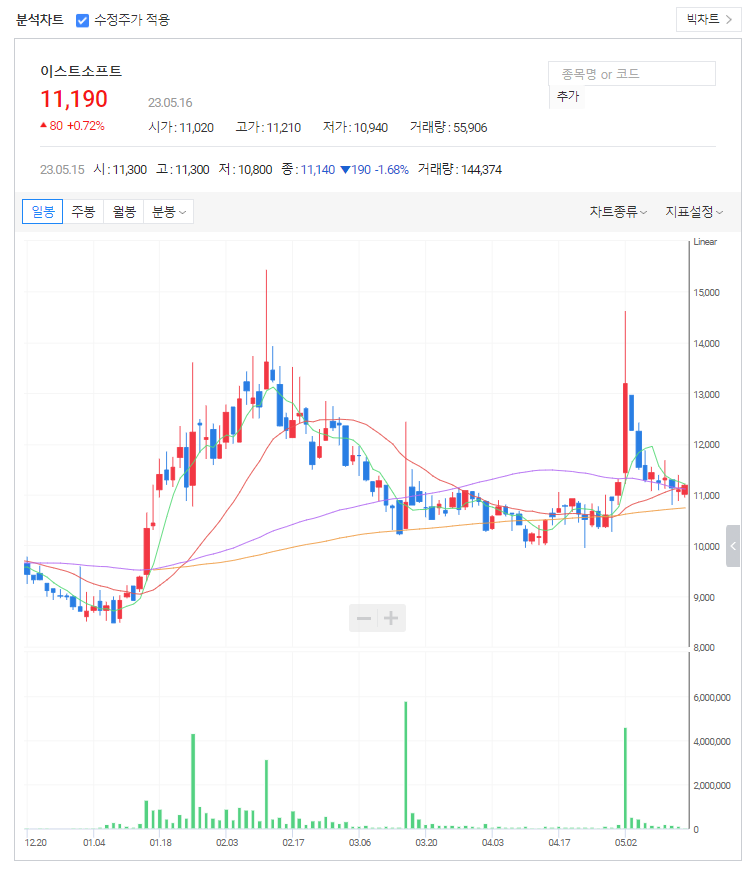Click the 거래량: 144,374 previous volume text
Viewport: 755px width, 874px height.
pyautogui.click(x=460, y=169)
